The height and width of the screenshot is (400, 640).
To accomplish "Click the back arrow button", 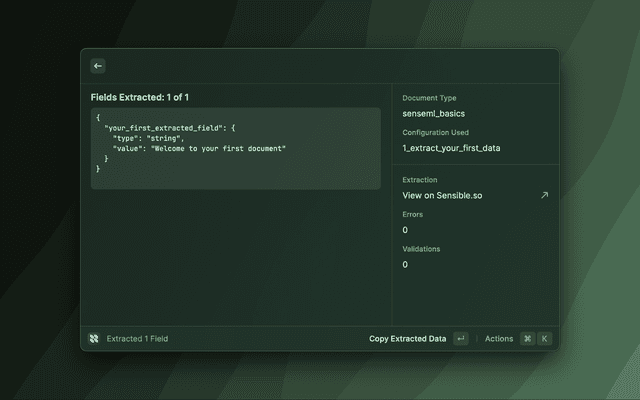I will 98,66.
